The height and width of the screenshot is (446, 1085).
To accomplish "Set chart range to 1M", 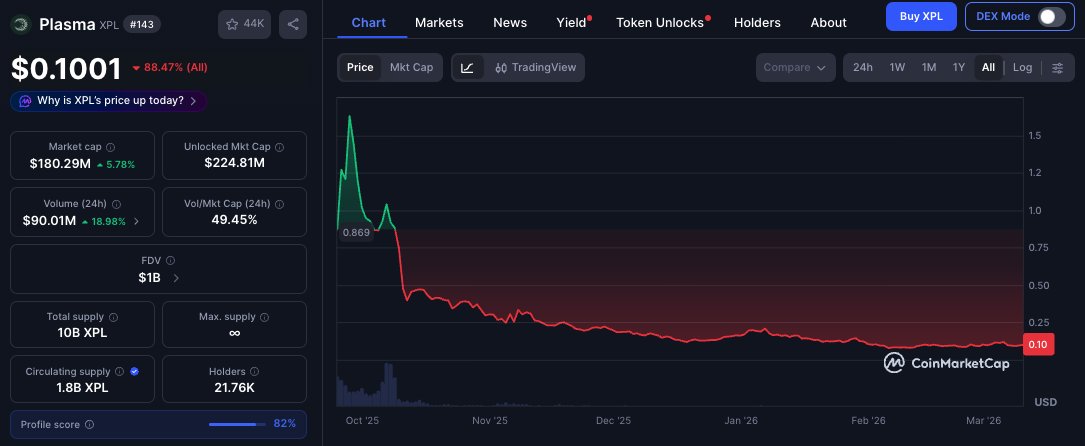I will (x=929, y=68).
